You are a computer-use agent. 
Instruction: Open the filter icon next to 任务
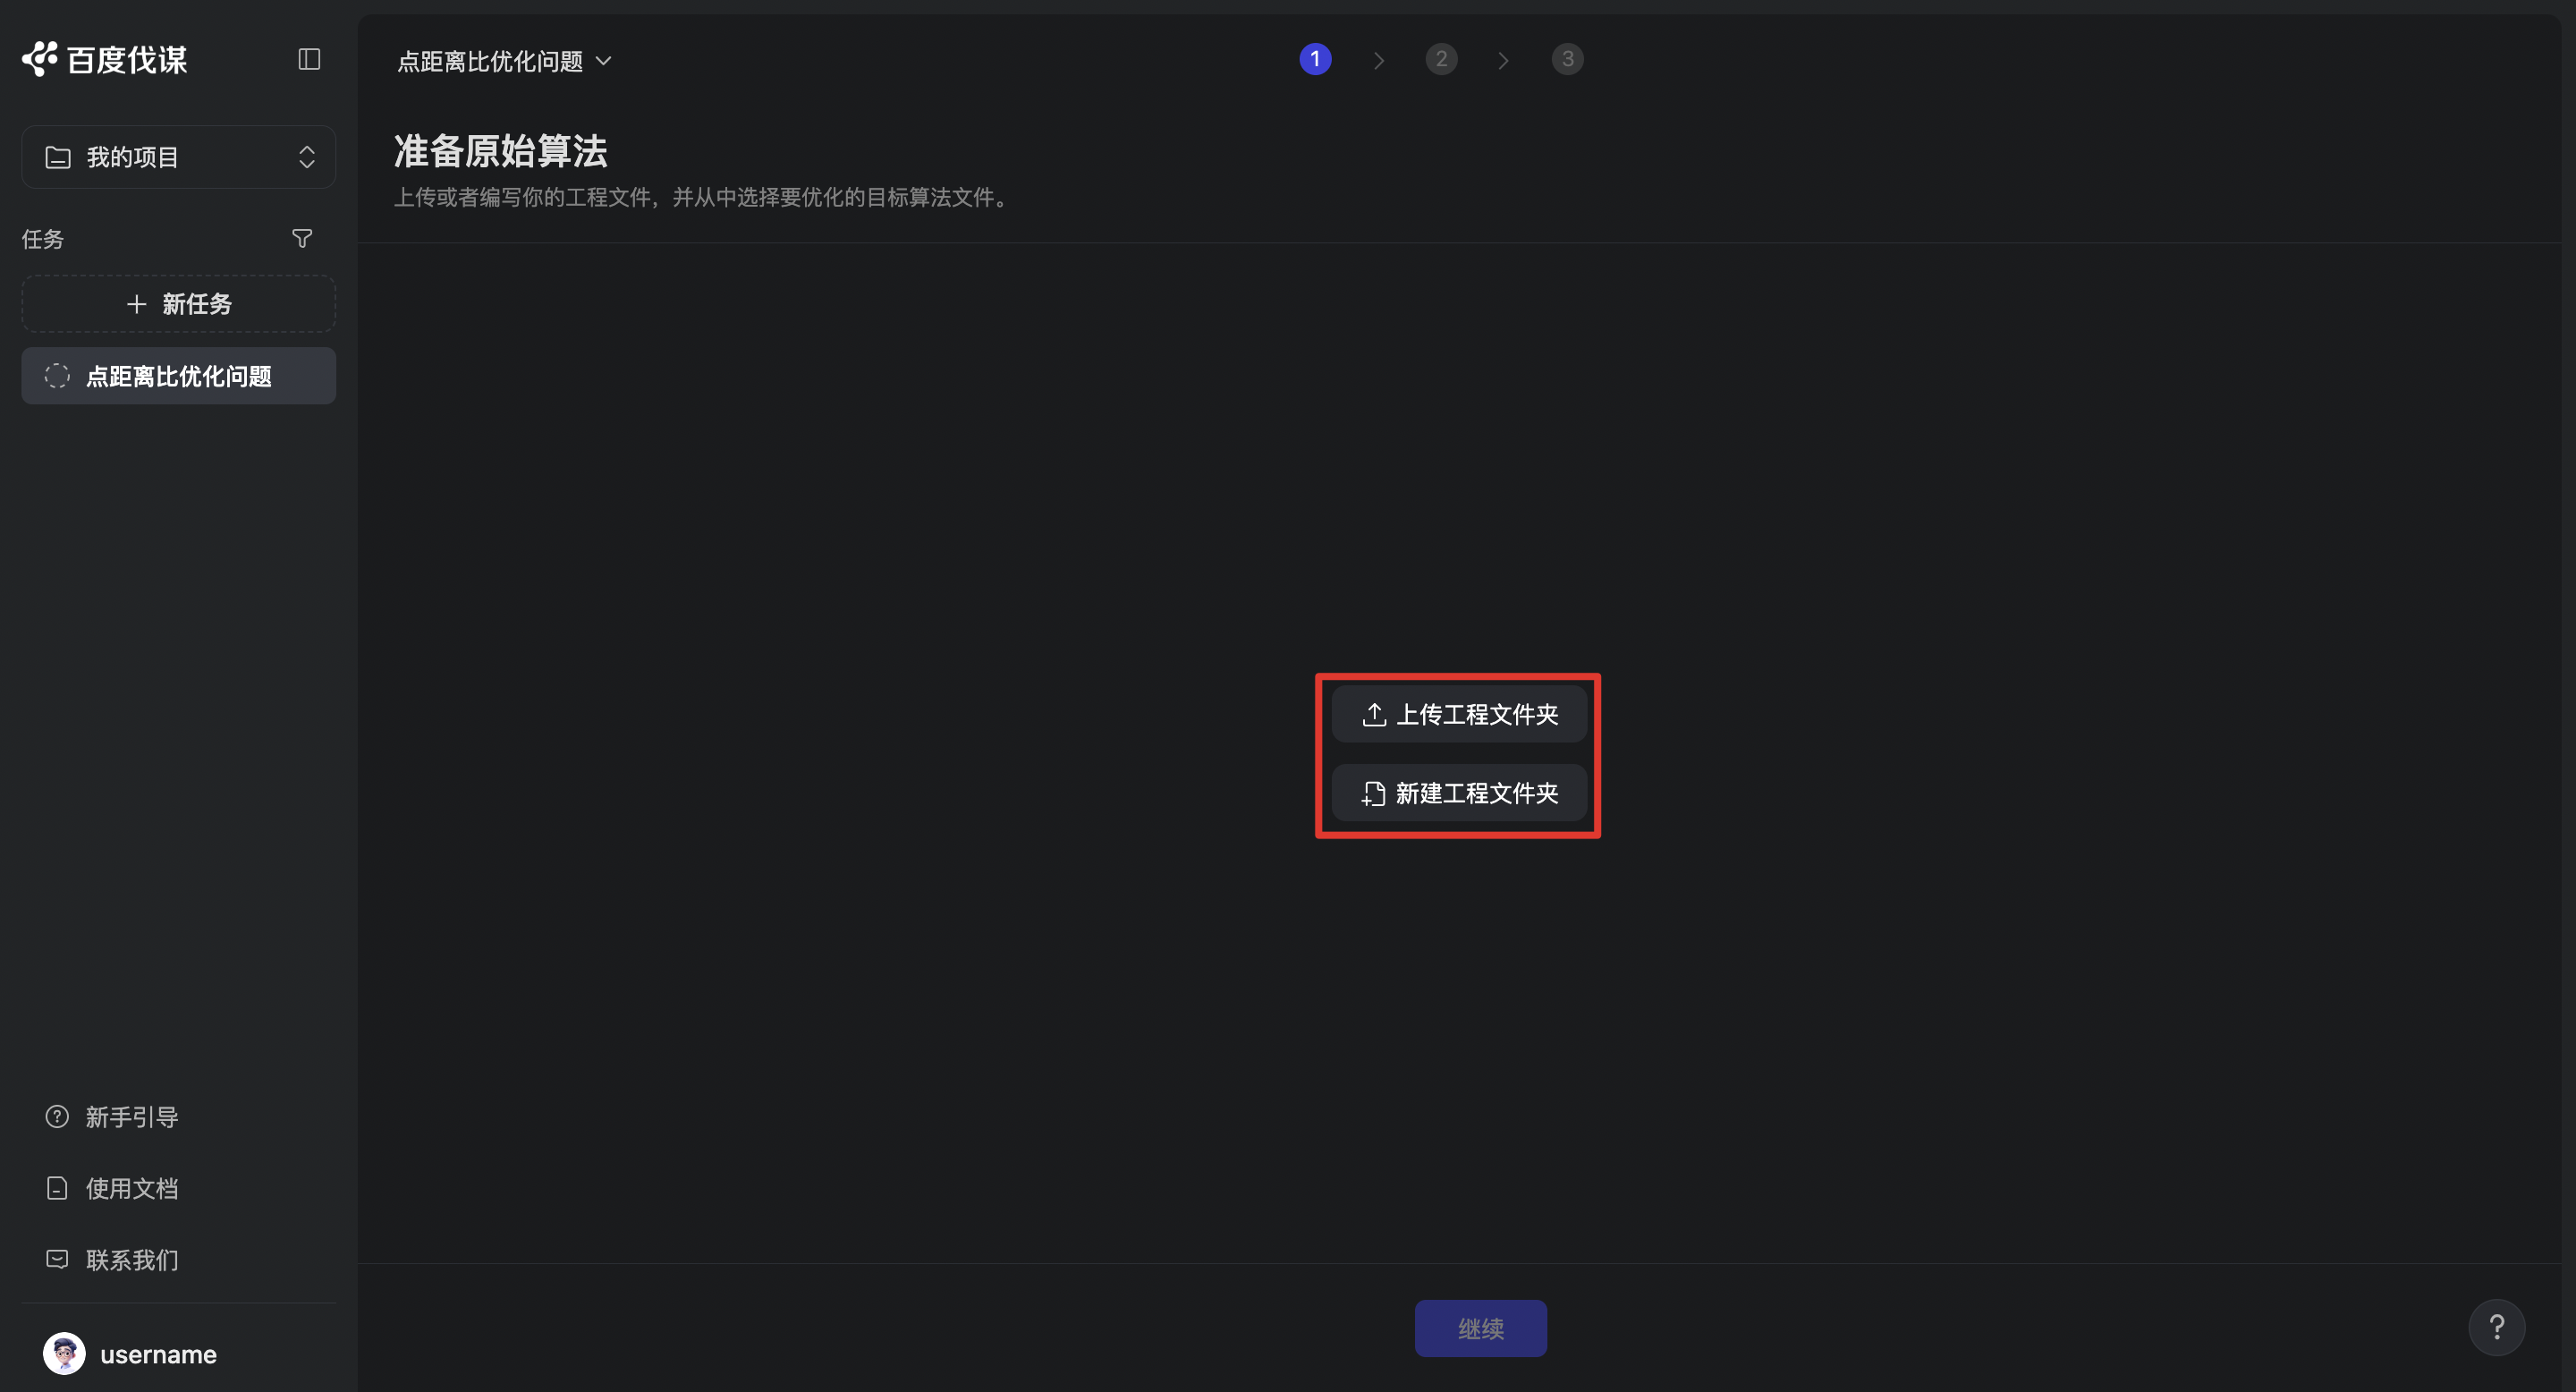tap(302, 238)
